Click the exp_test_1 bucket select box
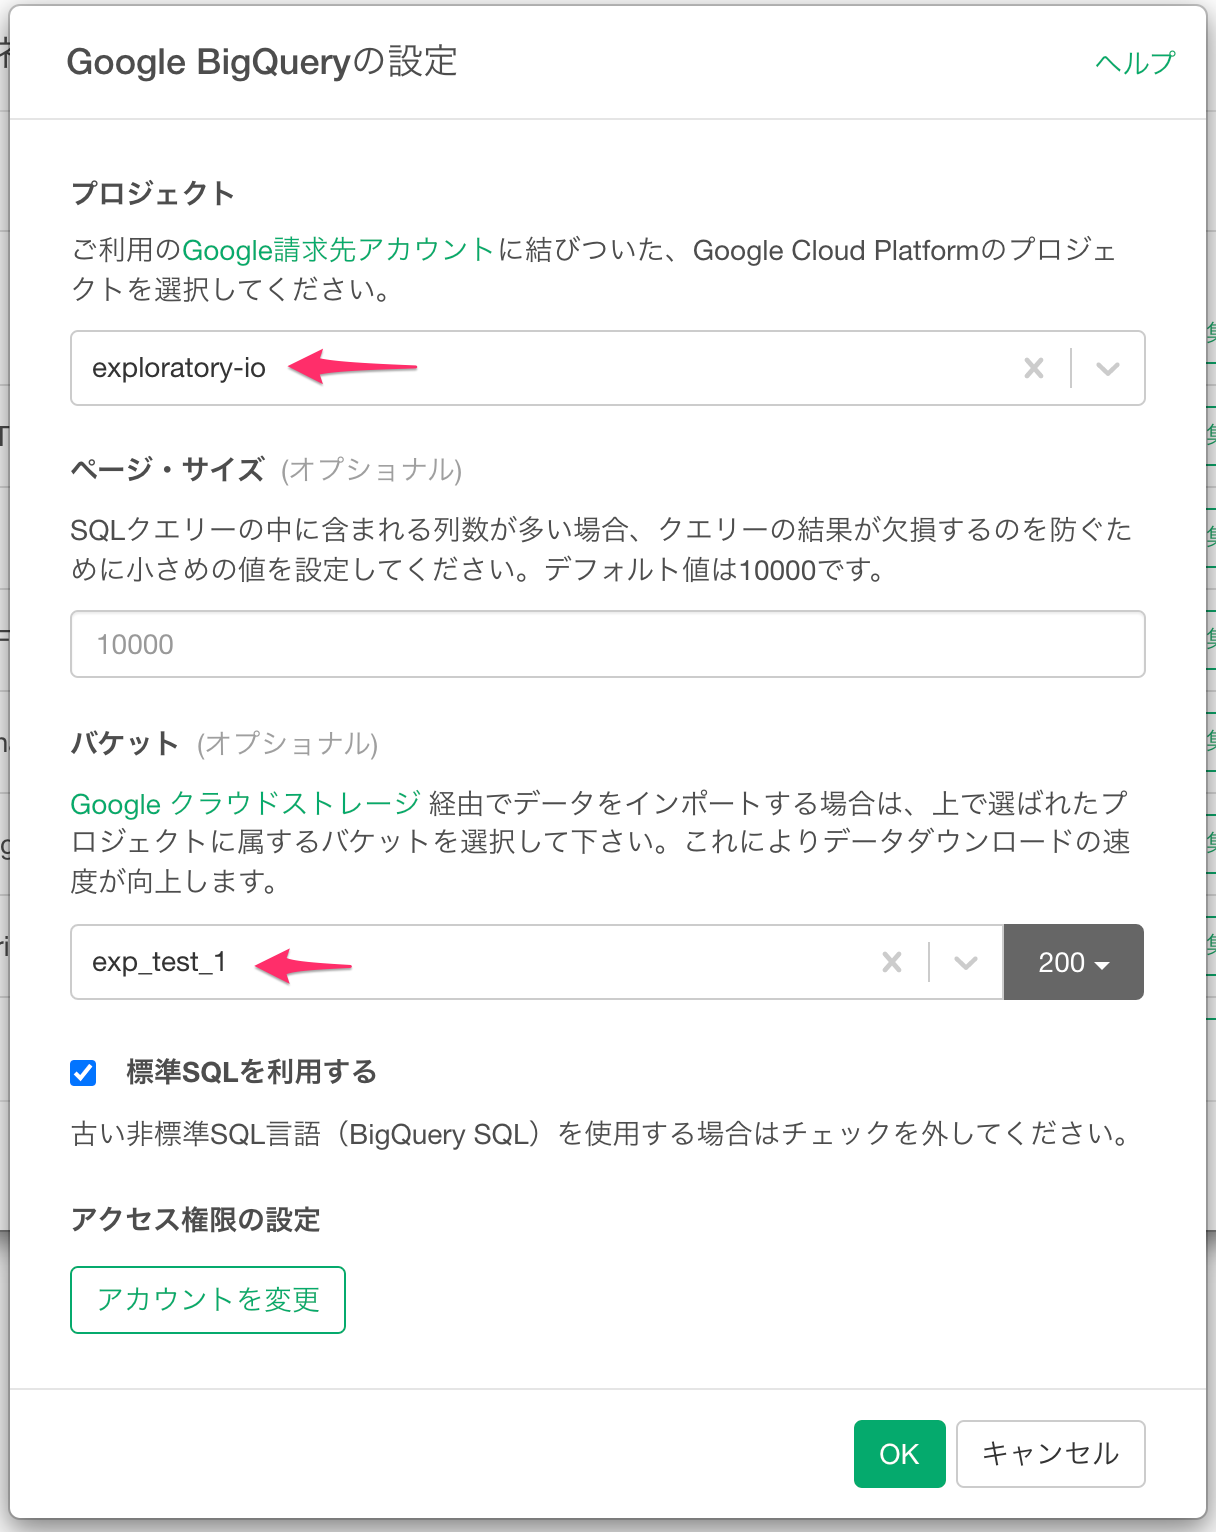Screen dimensions: 1216x1532 pos(536,962)
